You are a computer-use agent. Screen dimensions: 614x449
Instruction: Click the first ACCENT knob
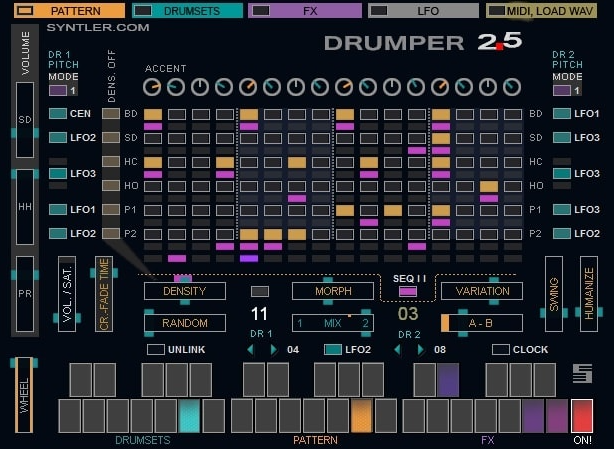(152, 87)
